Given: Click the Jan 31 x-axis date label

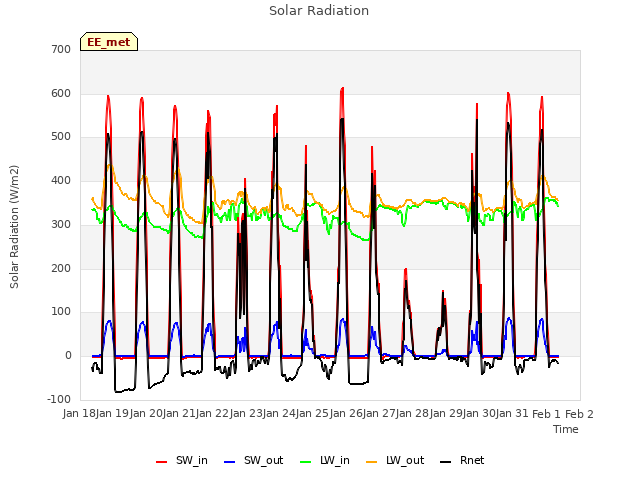Looking at the screenshot, I should (513, 414).
